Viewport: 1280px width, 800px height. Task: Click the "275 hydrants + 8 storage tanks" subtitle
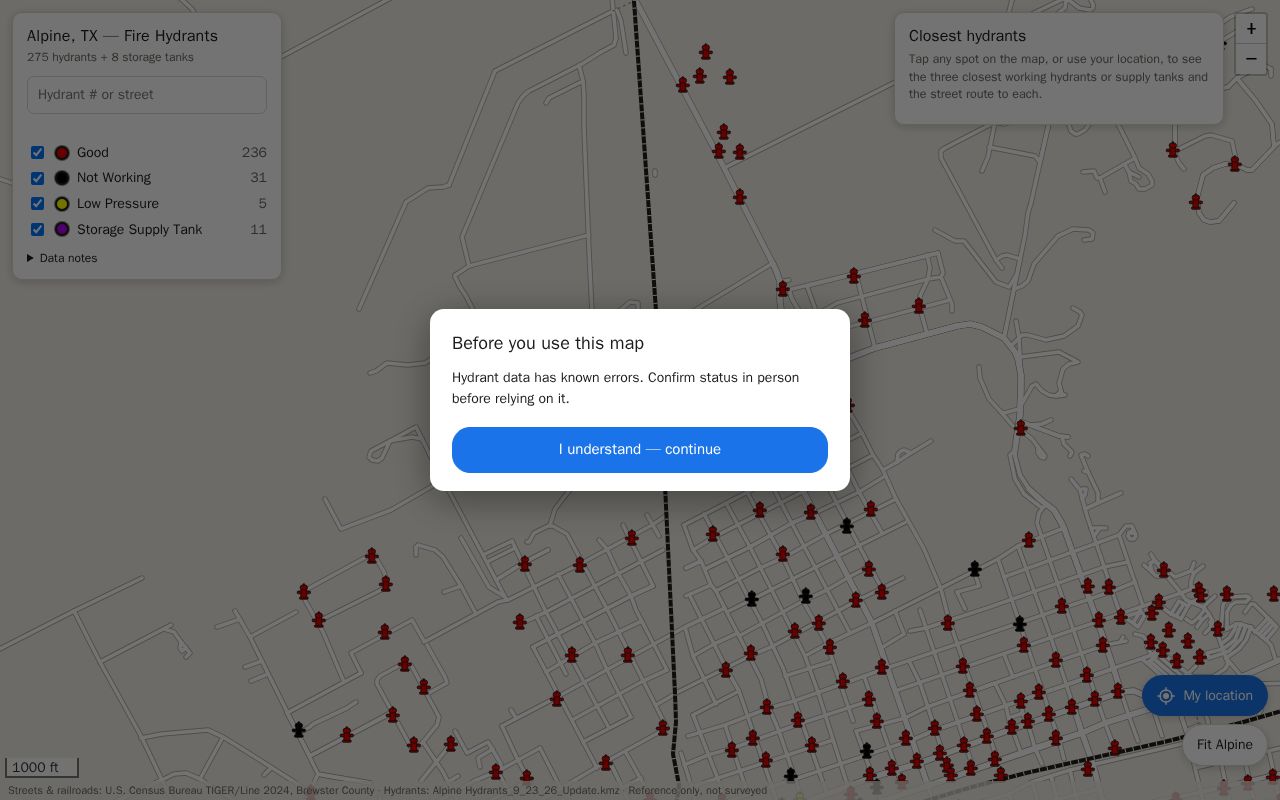click(110, 57)
